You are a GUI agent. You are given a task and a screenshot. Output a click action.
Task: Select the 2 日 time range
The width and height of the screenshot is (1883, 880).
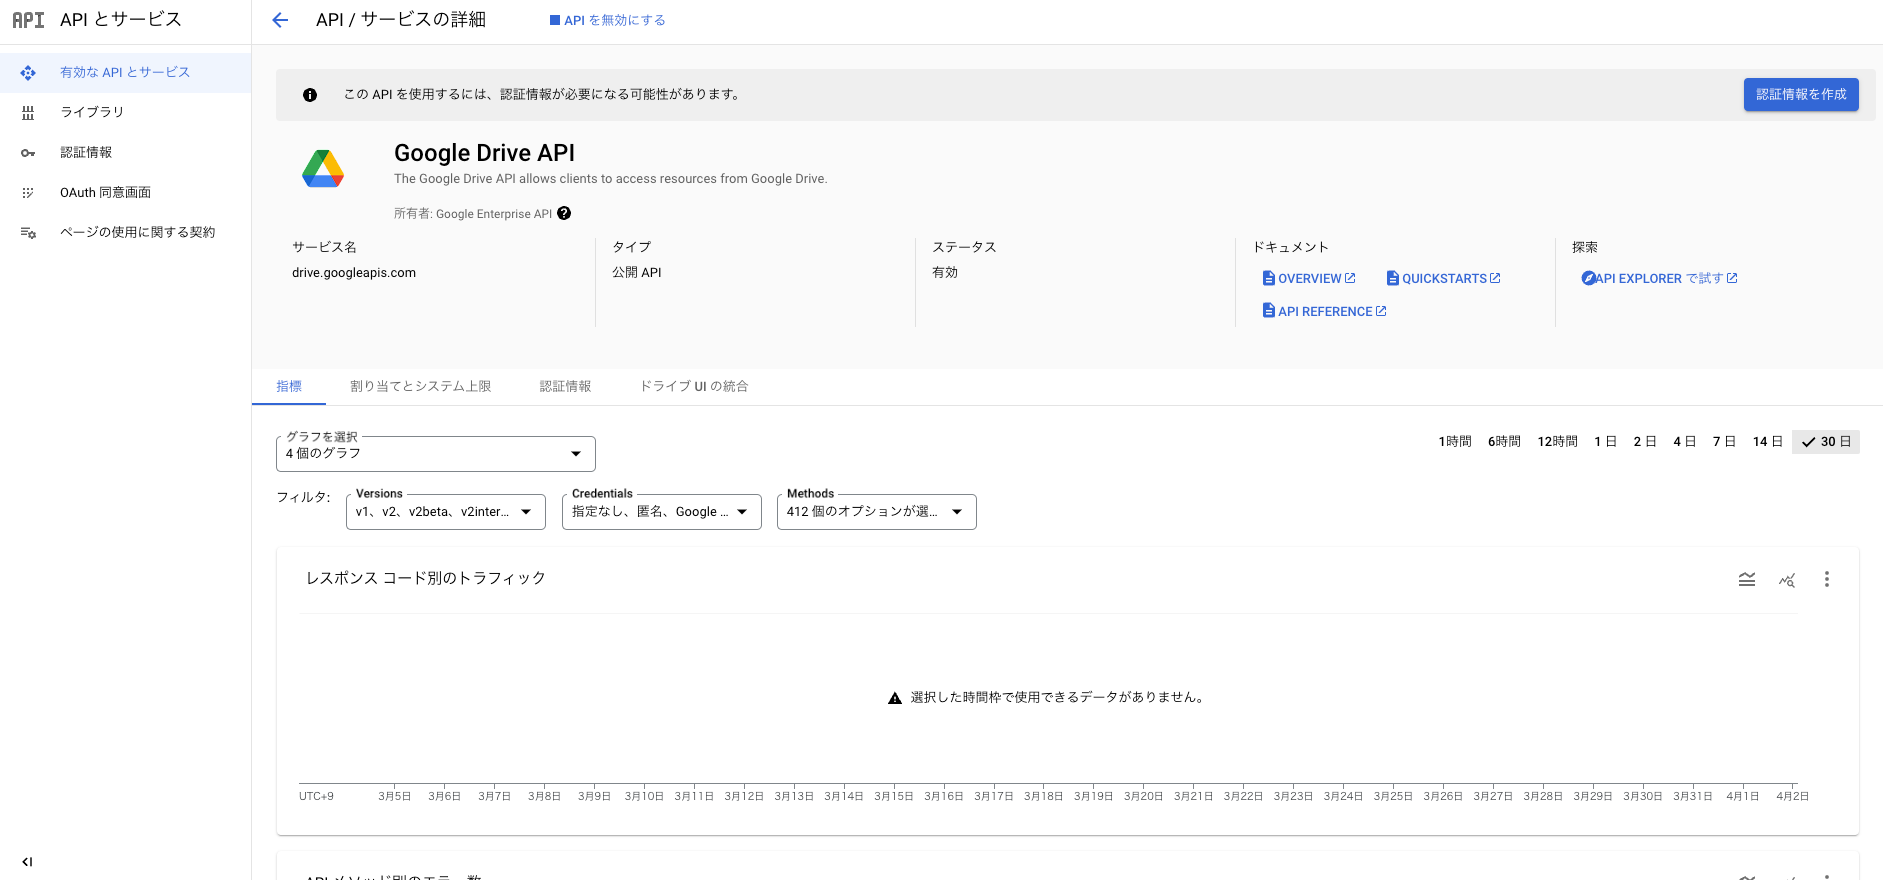(1645, 441)
